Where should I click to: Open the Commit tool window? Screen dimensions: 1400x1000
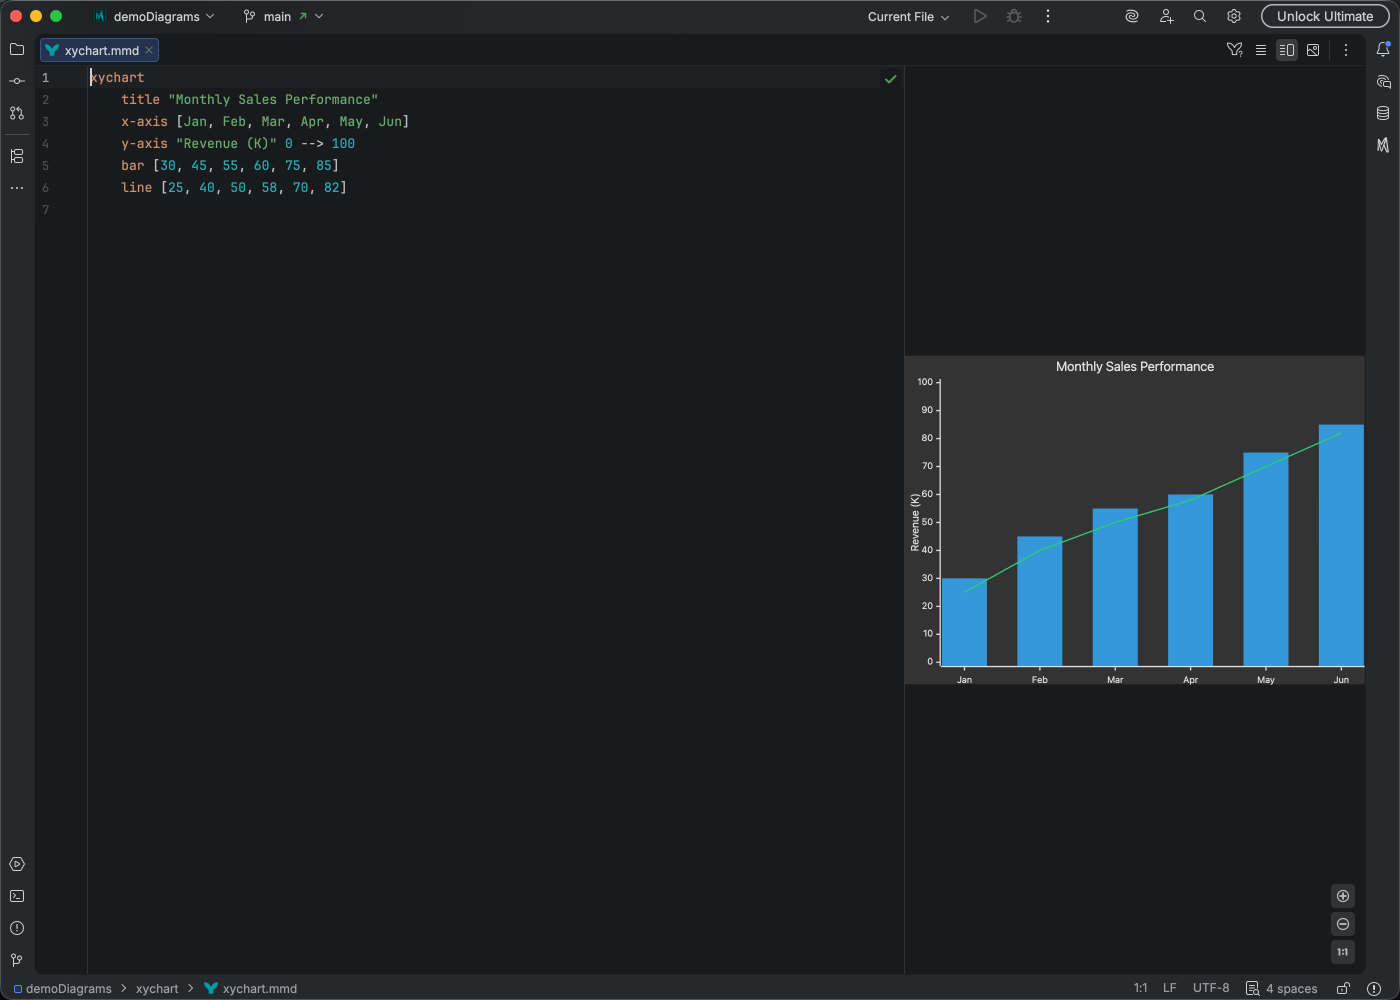[17, 81]
